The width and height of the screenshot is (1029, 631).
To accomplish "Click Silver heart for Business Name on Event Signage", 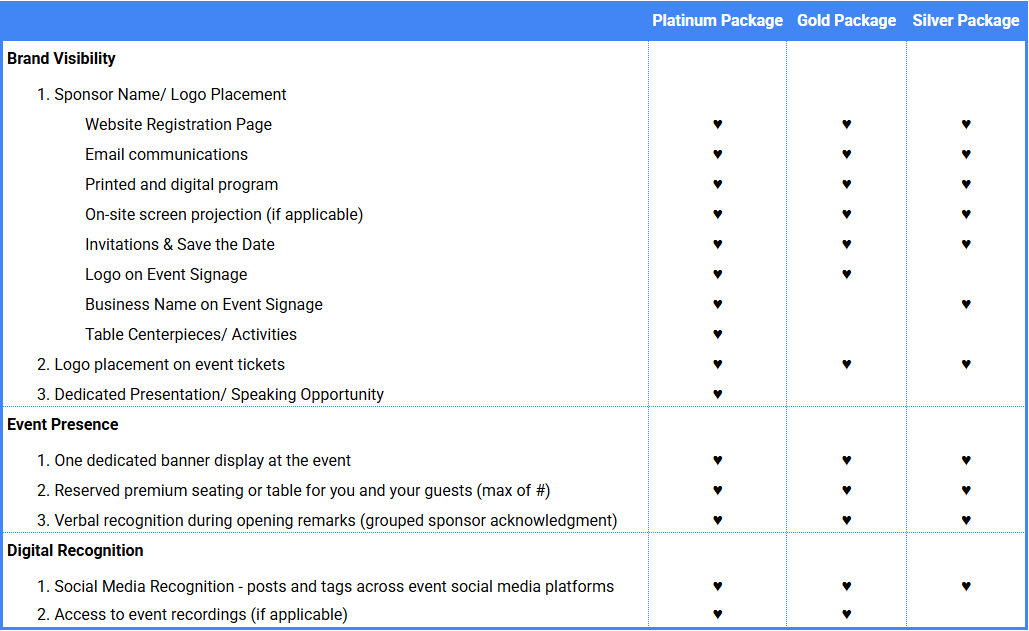I will click(966, 304).
